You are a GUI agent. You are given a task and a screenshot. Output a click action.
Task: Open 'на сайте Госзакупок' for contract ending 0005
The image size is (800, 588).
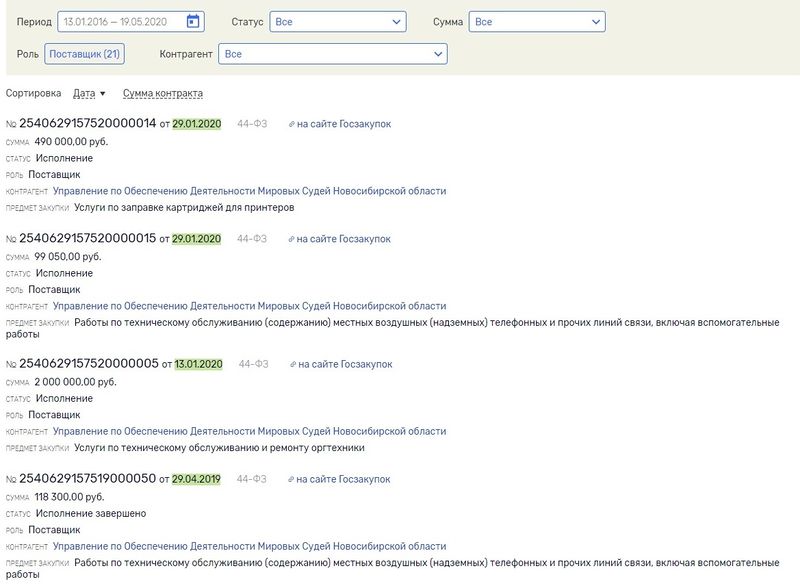pos(345,364)
